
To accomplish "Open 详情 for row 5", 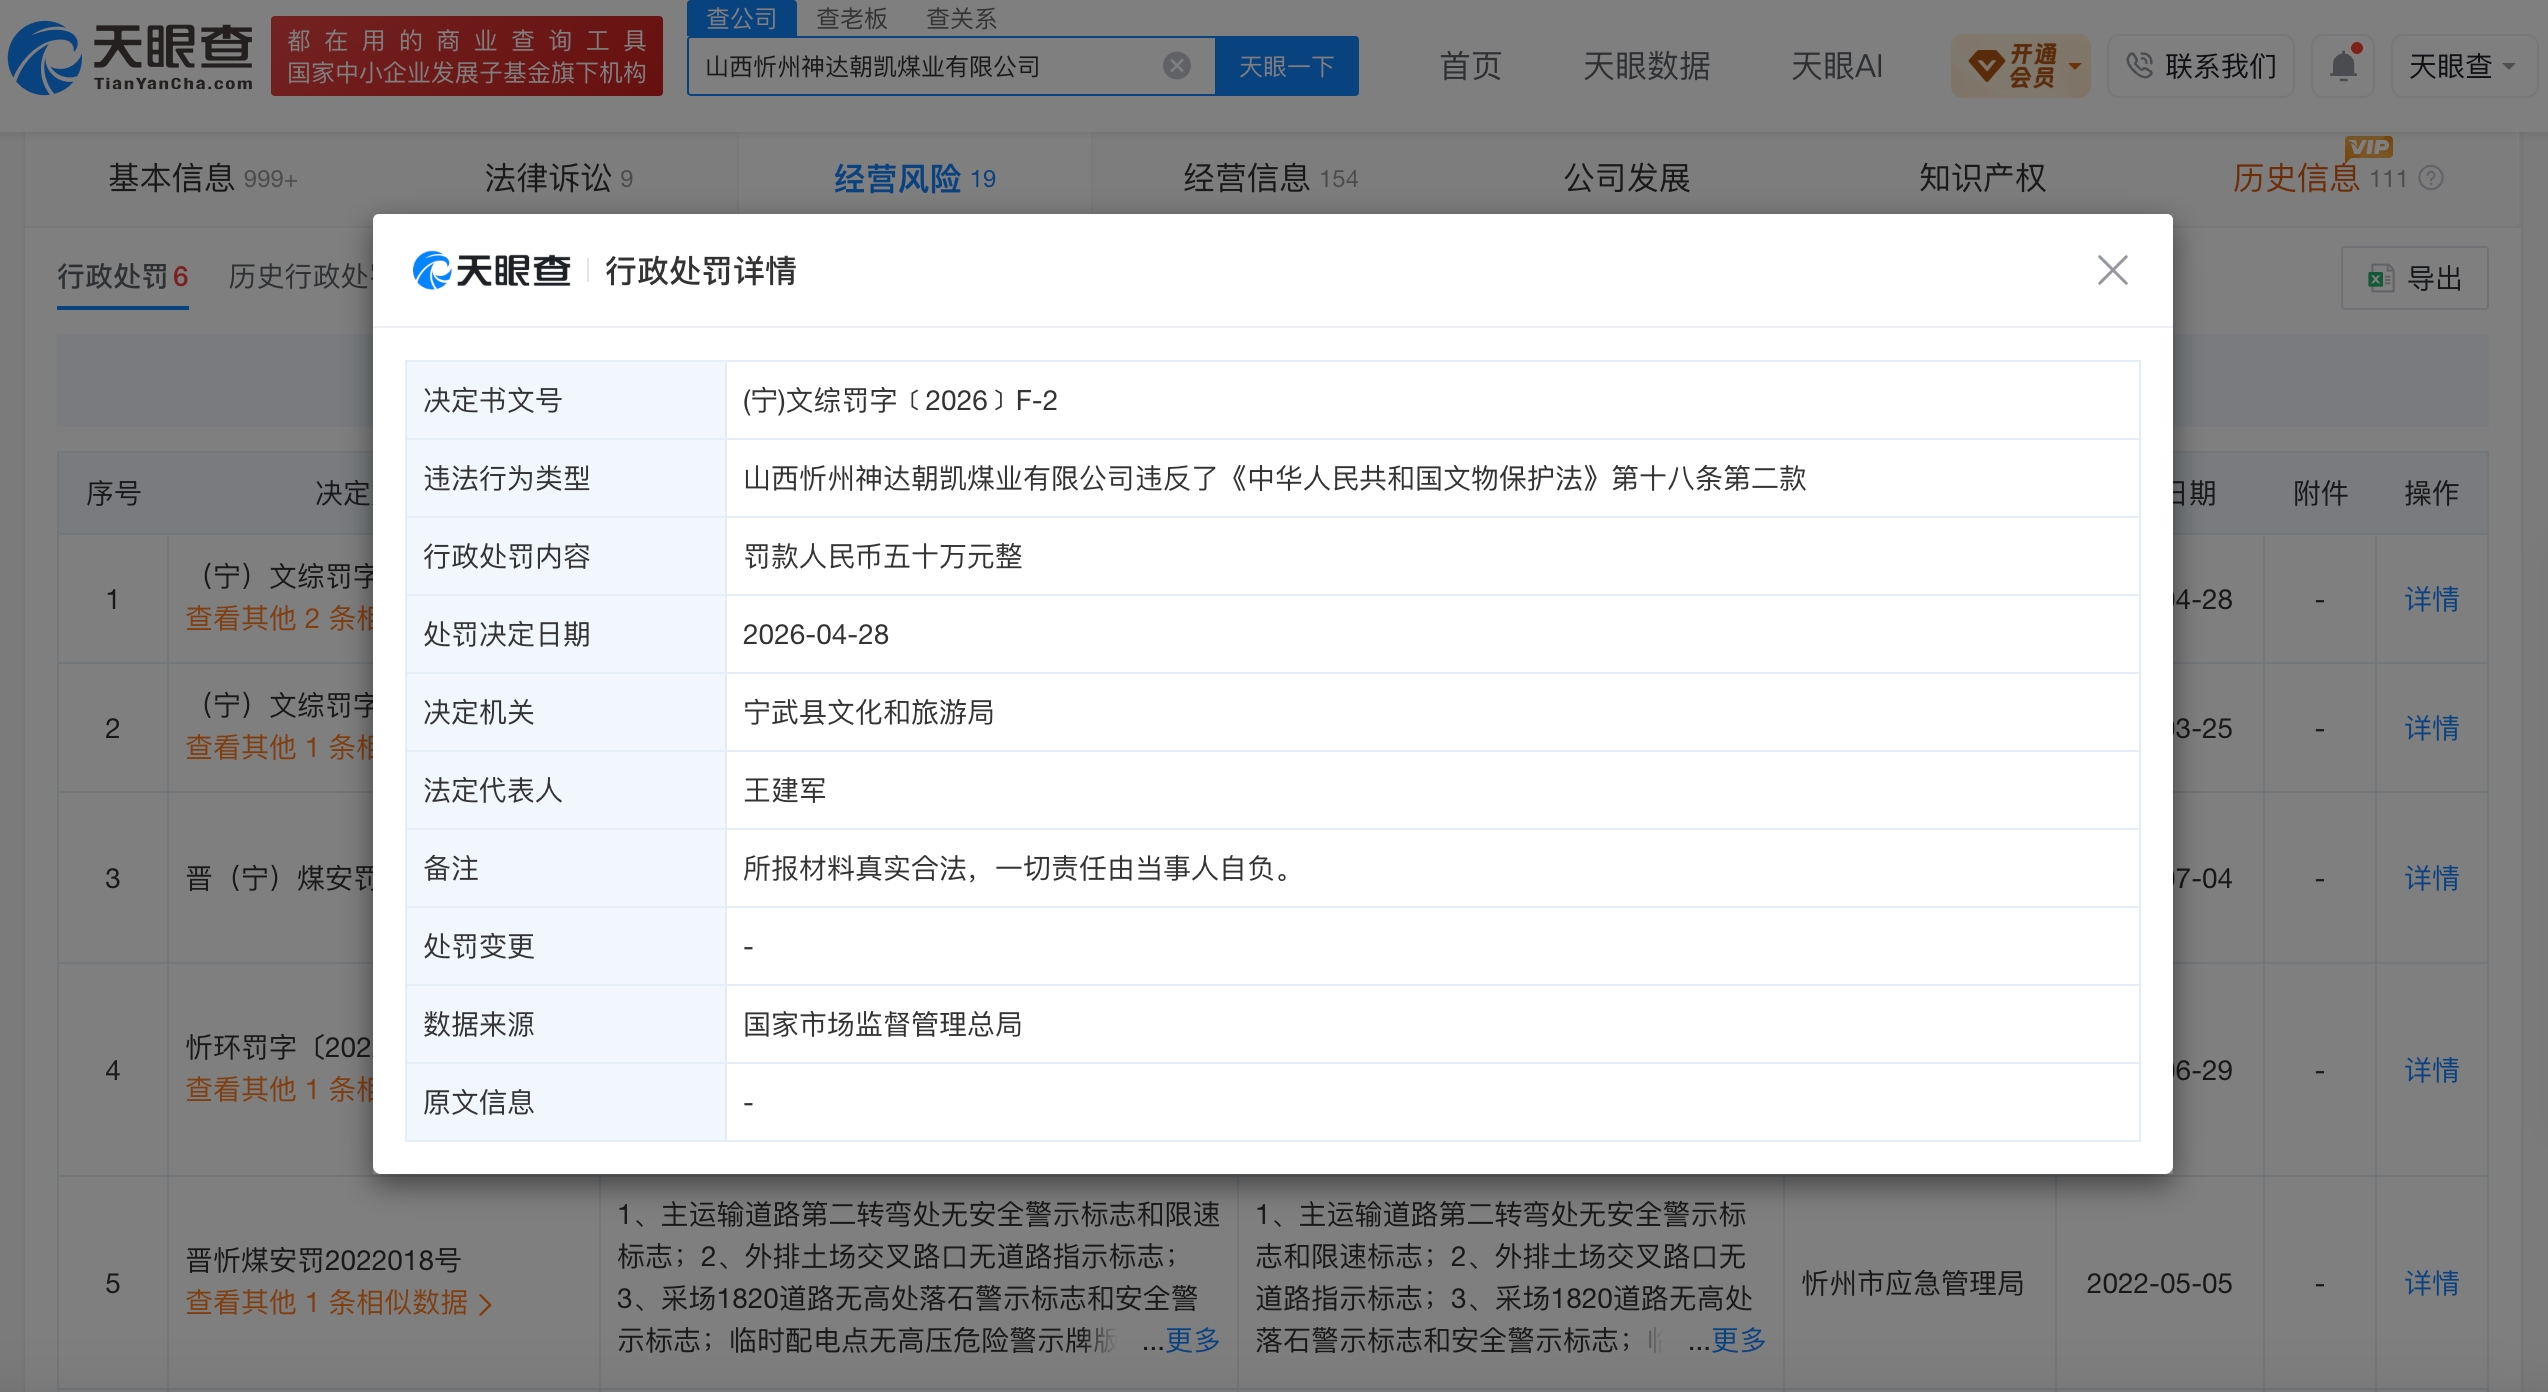I will [x=2431, y=1283].
